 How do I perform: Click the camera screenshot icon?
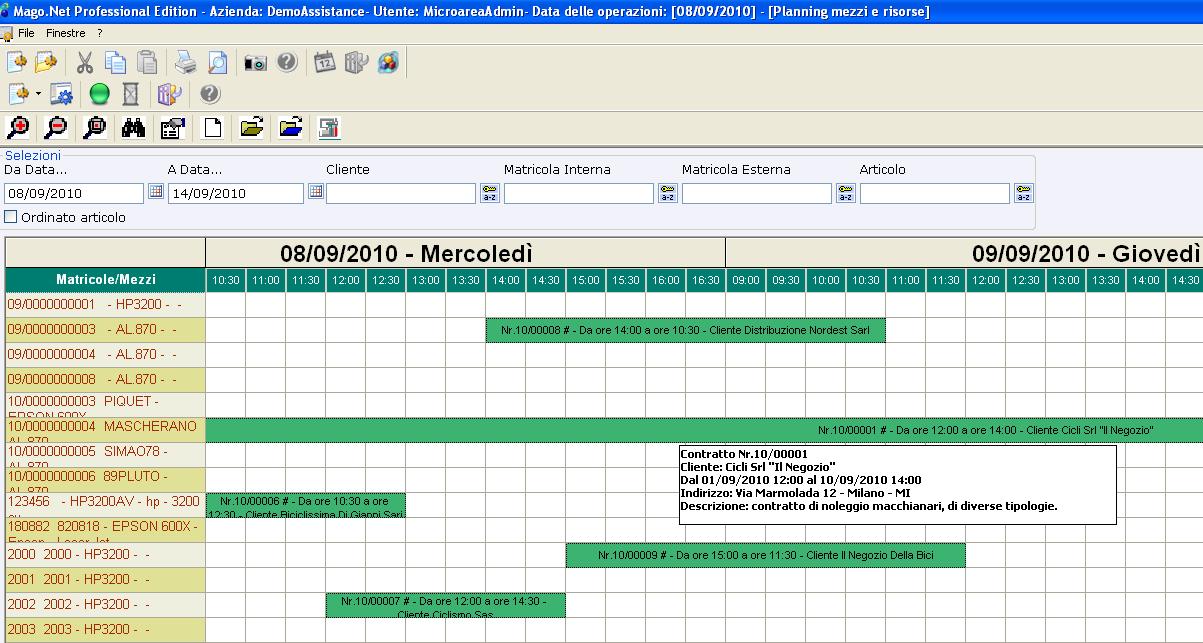(256, 62)
